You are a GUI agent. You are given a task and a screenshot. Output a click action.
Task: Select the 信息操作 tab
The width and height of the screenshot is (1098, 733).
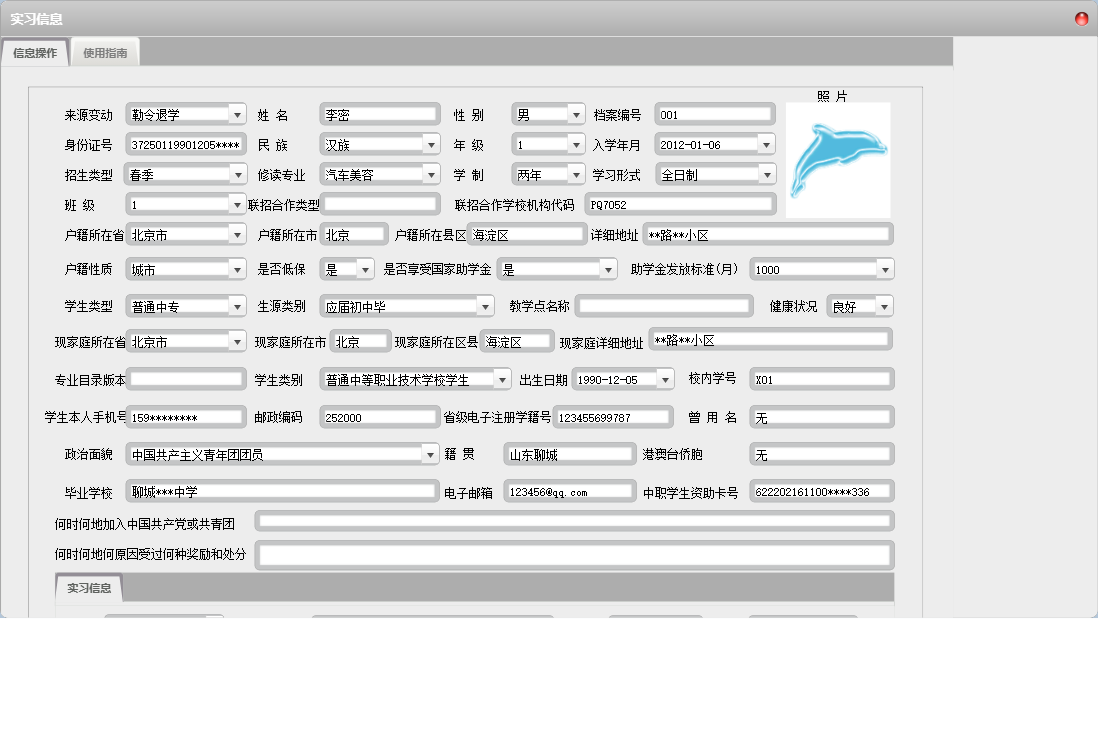35,53
